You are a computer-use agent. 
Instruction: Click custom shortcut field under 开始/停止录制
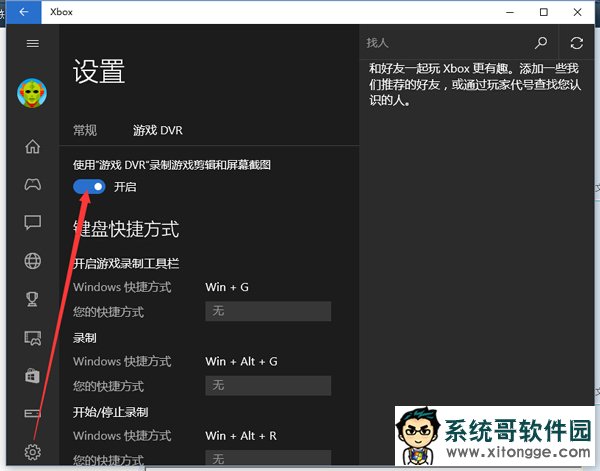[268, 458]
